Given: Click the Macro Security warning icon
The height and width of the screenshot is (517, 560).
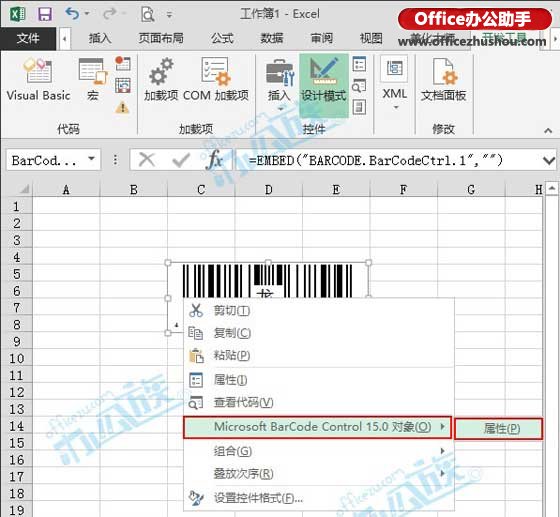Looking at the screenshot, I should (x=122, y=107).
